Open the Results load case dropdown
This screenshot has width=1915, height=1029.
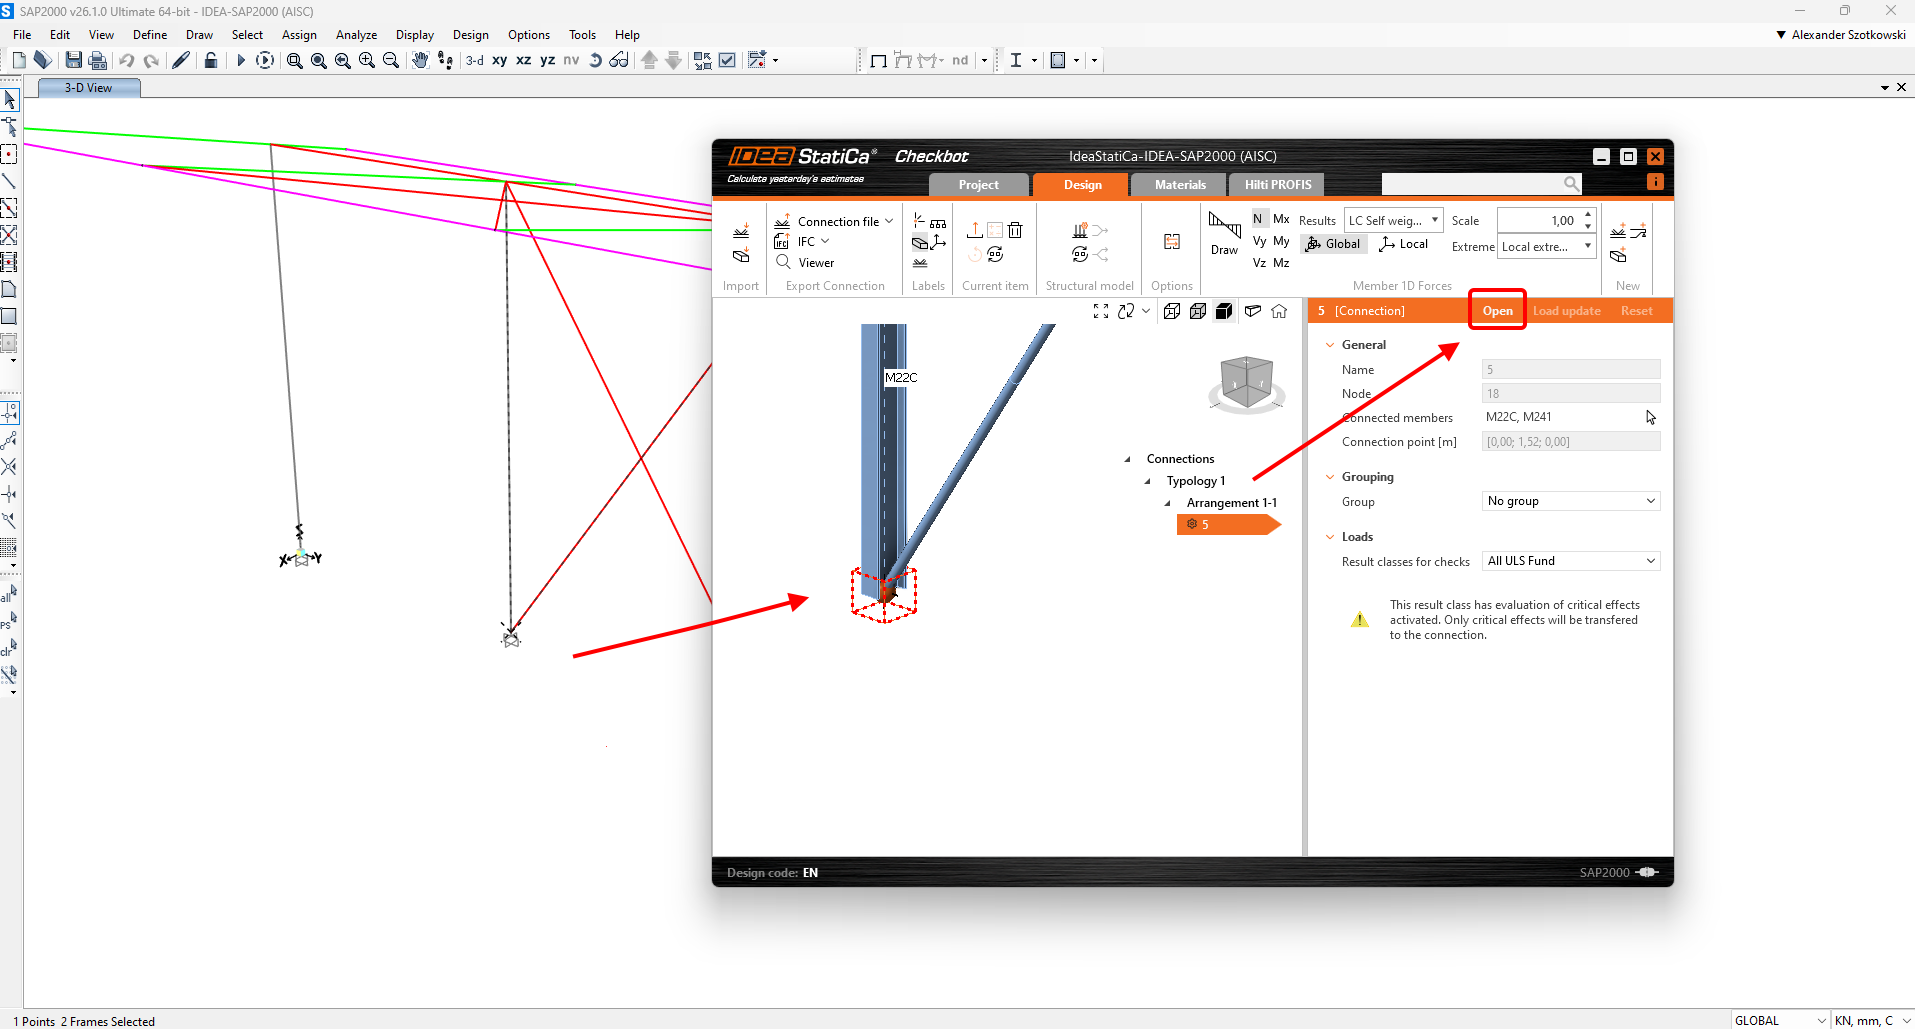[1394, 221]
